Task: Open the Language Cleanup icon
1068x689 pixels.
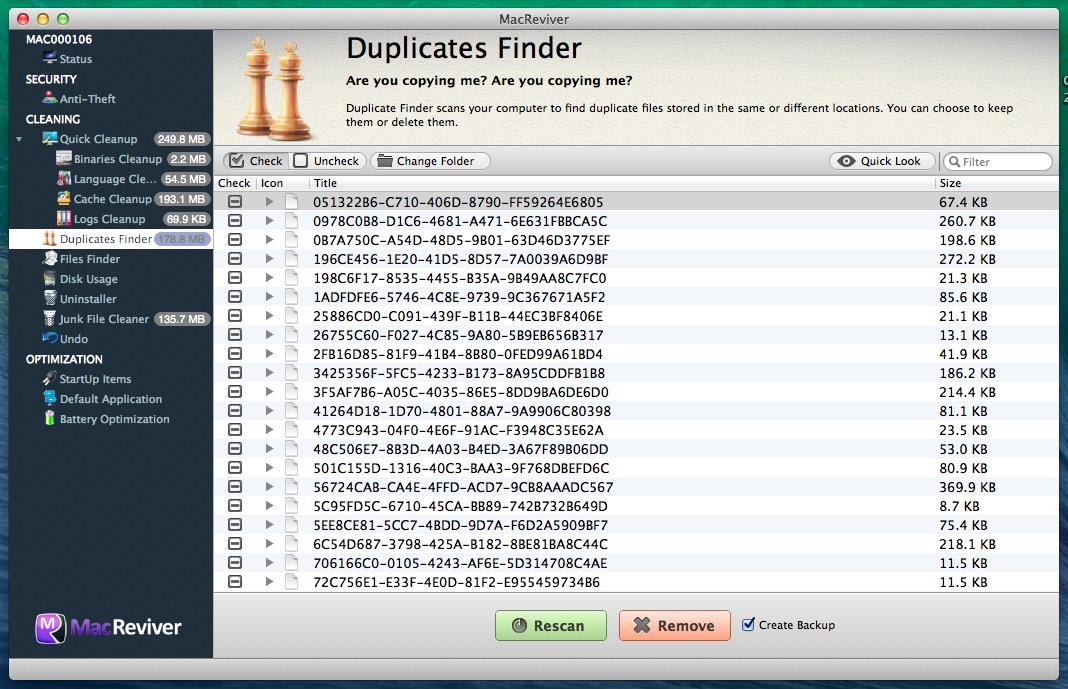Action: [x=64, y=178]
